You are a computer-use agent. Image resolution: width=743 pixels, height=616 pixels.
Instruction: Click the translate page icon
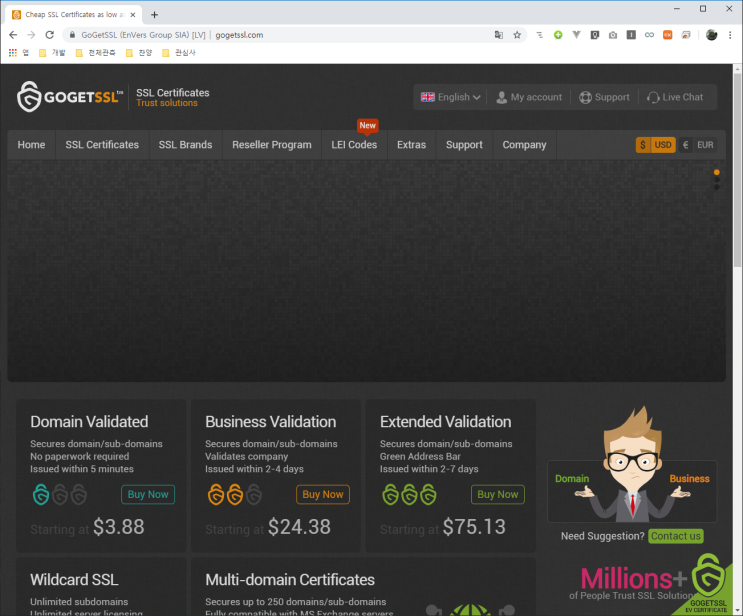tap(498, 35)
